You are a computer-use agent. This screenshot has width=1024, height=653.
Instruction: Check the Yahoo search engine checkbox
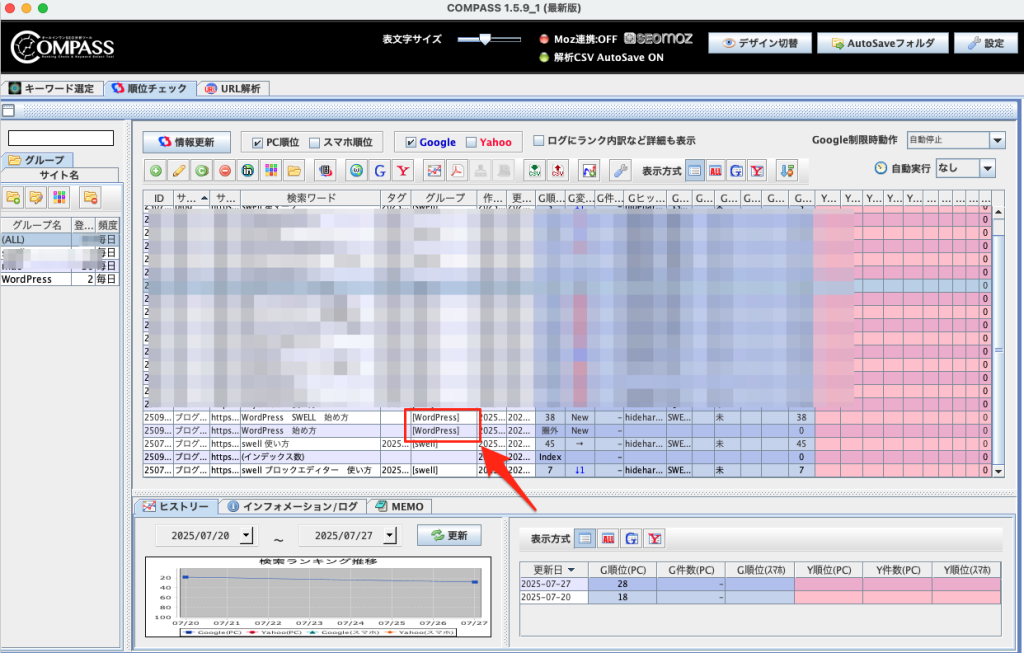(470, 142)
